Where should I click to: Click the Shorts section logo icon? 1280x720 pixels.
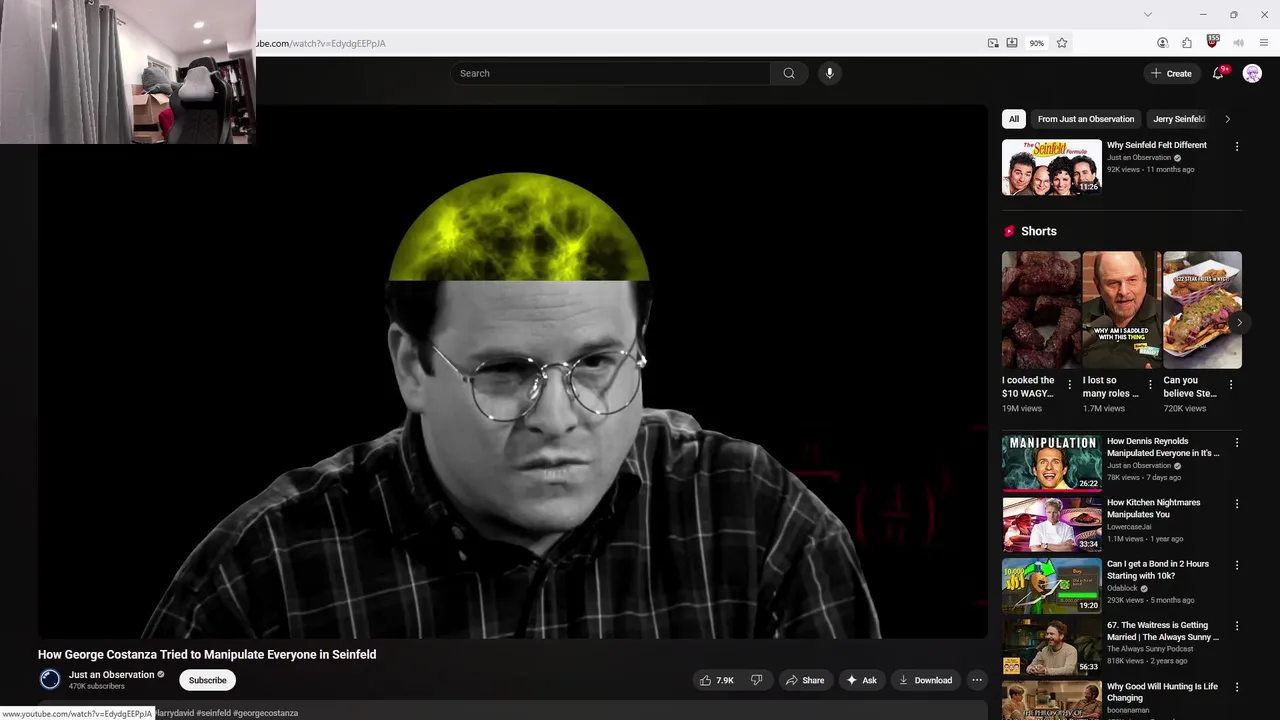point(1009,231)
